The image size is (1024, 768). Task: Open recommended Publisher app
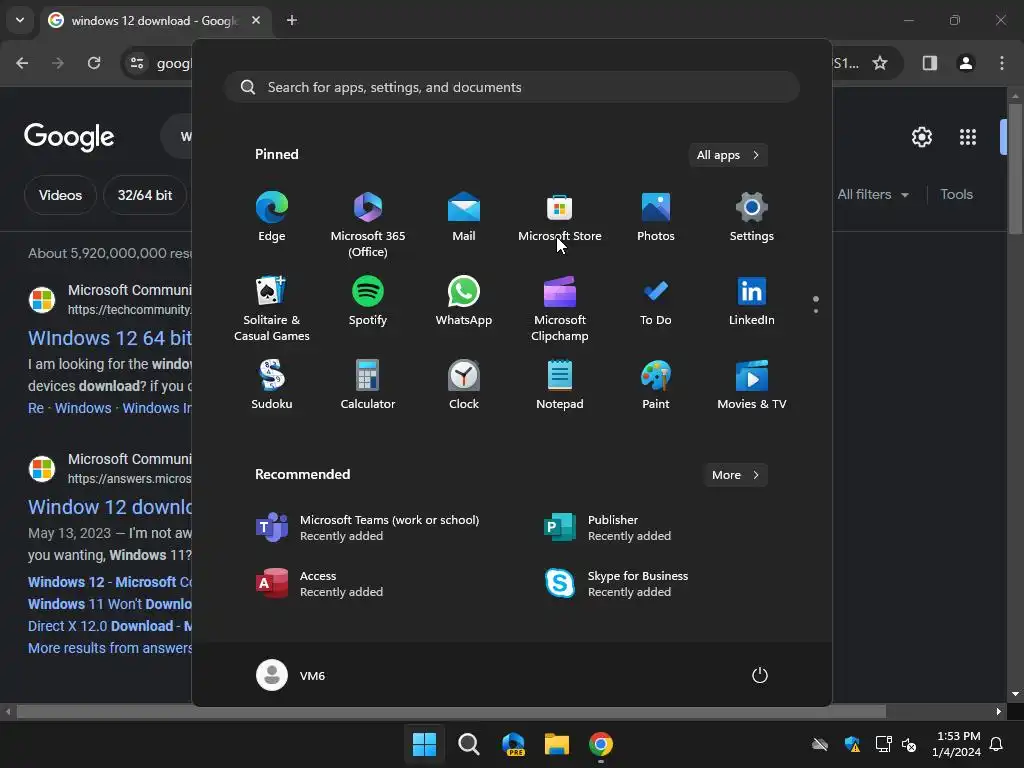607,528
